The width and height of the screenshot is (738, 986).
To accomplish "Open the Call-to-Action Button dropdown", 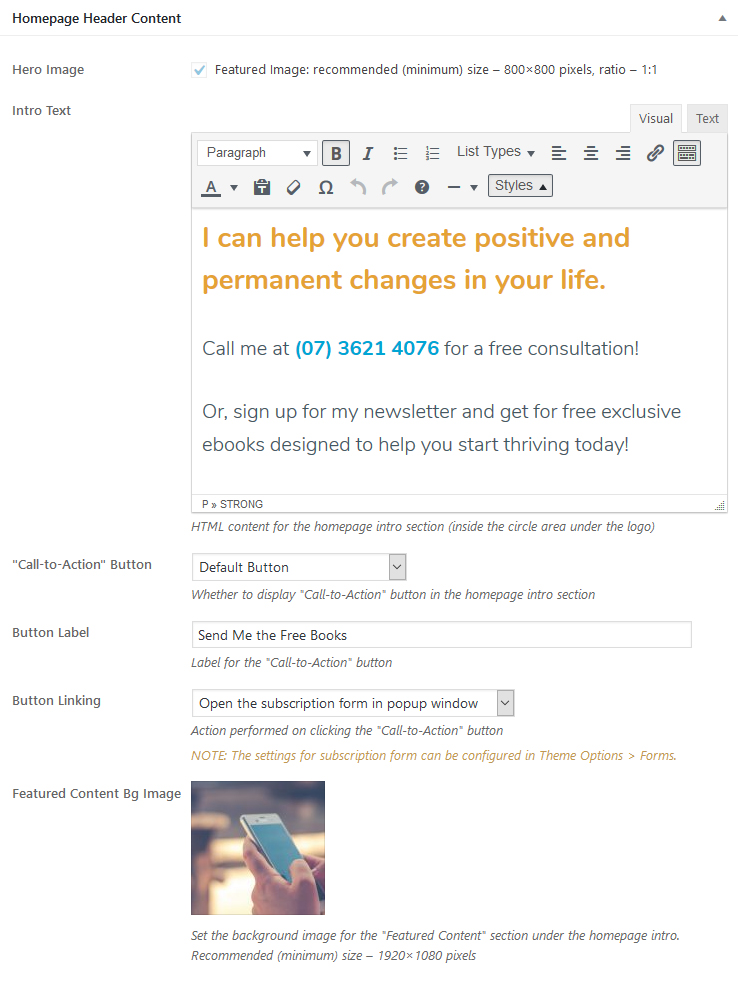I will 299,567.
